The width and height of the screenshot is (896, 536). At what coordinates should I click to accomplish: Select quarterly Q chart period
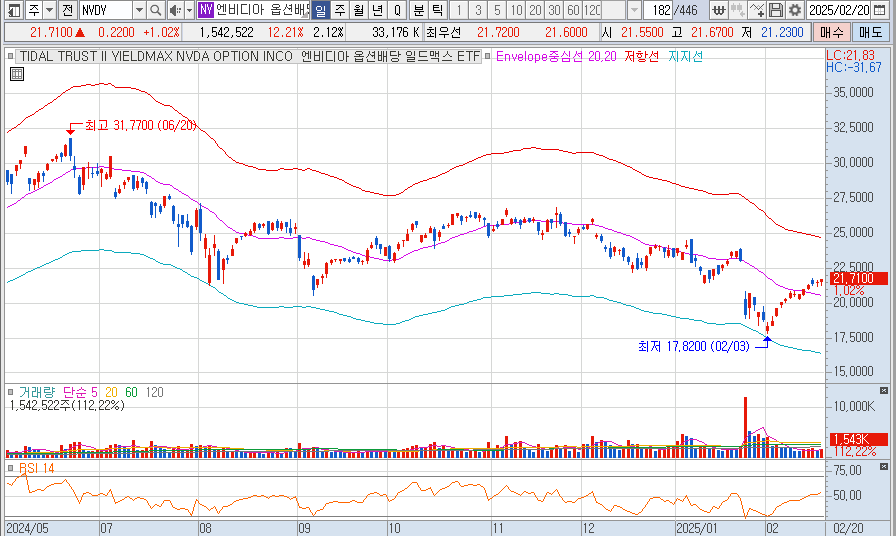tap(397, 10)
